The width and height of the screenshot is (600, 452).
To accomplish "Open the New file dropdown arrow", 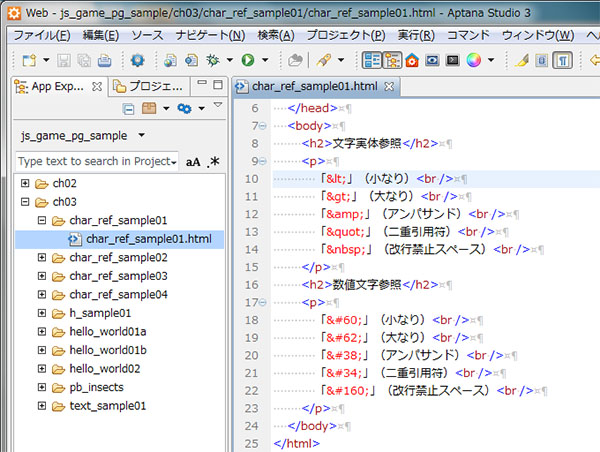I will tap(46, 60).
